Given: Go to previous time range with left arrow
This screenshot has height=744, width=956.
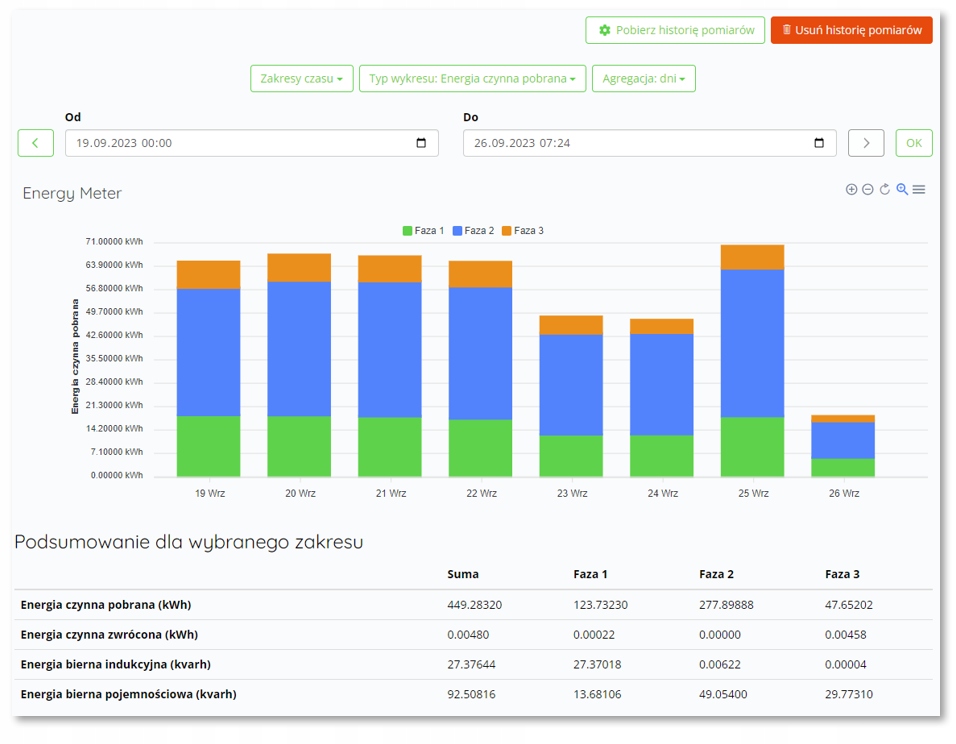Looking at the screenshot, I should click(36, 143).
